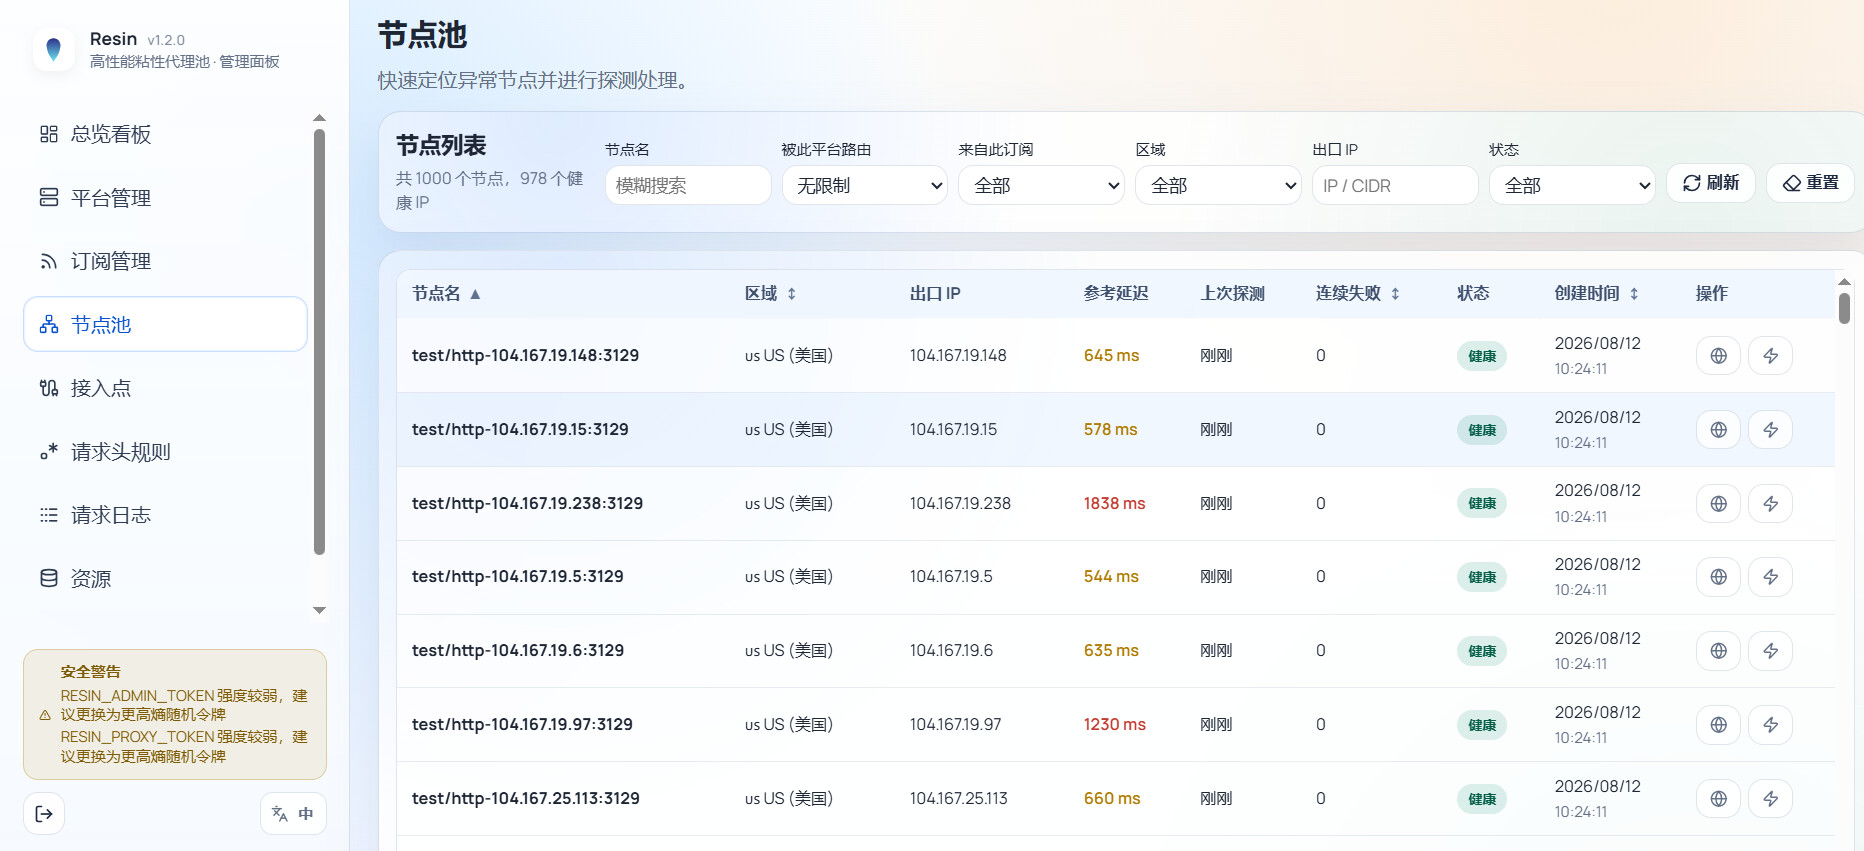Select row test/http-104.167.19.15:3129
Screen dimensions: 1864x851
pos(1115,430)
